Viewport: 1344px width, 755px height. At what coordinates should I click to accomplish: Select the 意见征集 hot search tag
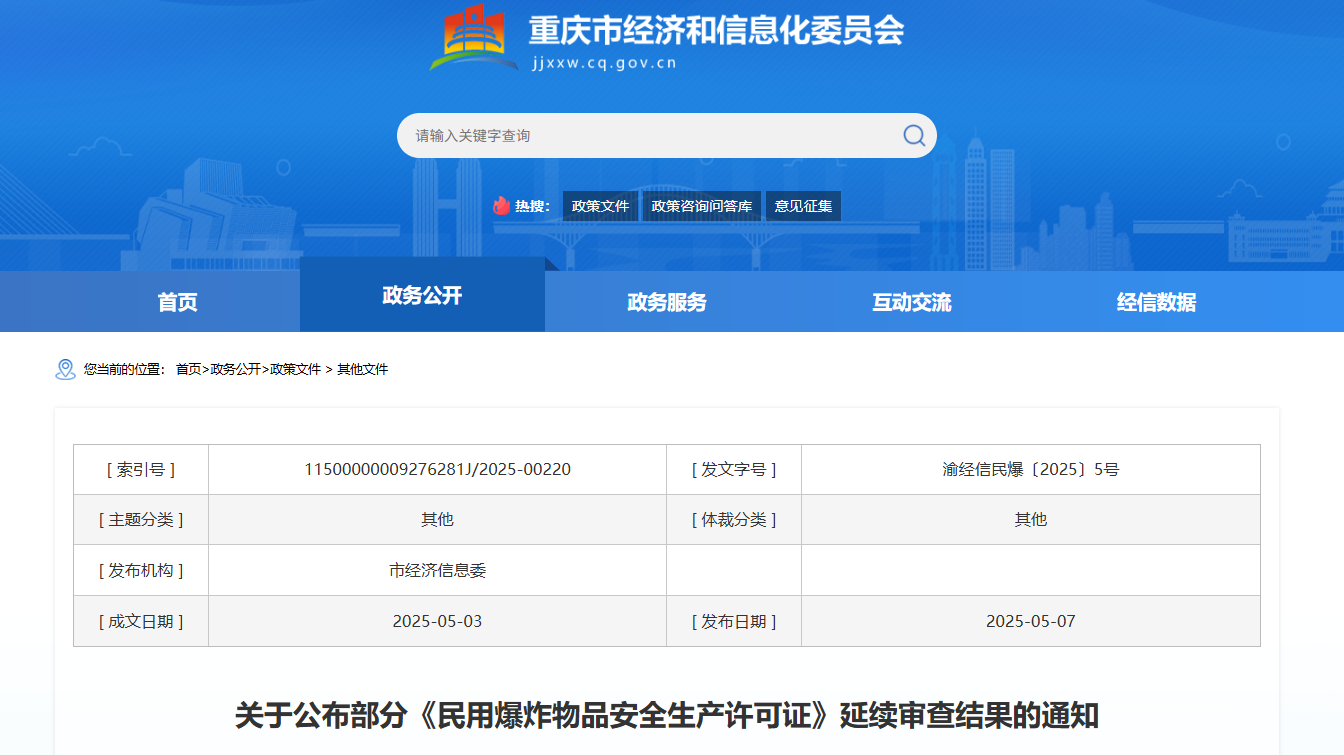(803, 206)
